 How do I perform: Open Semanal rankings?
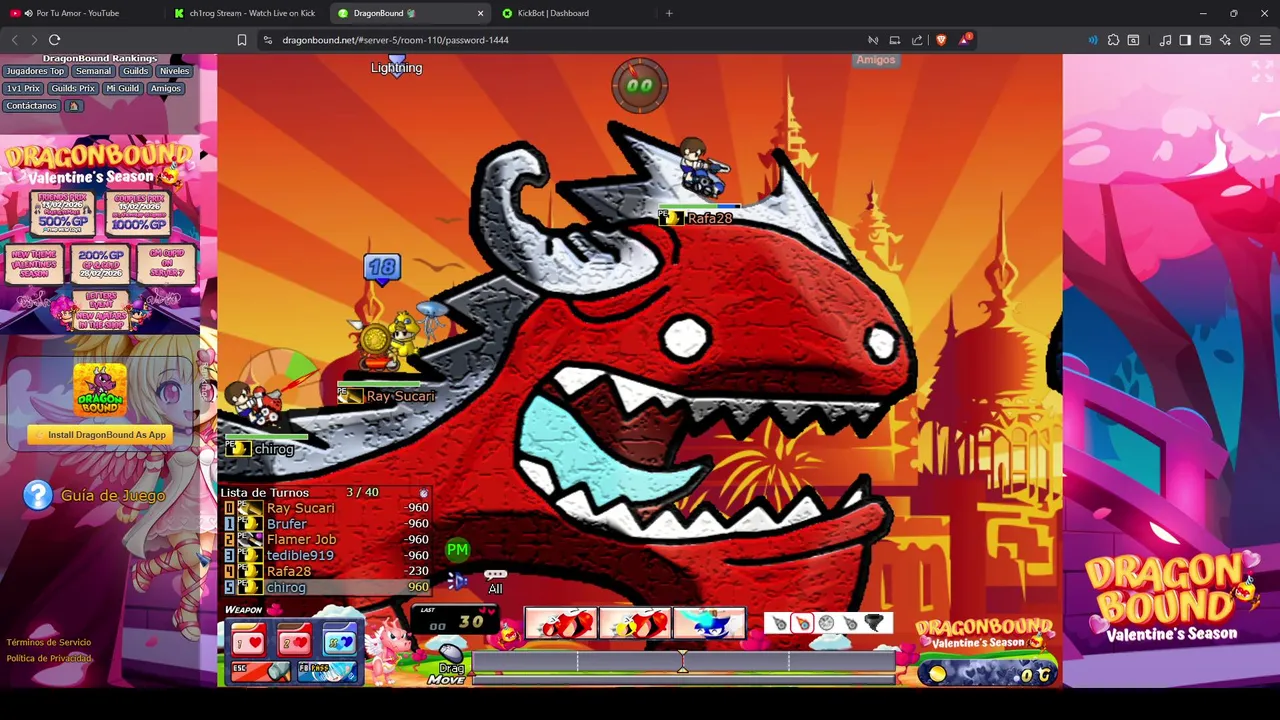click(x=93, y=71)
